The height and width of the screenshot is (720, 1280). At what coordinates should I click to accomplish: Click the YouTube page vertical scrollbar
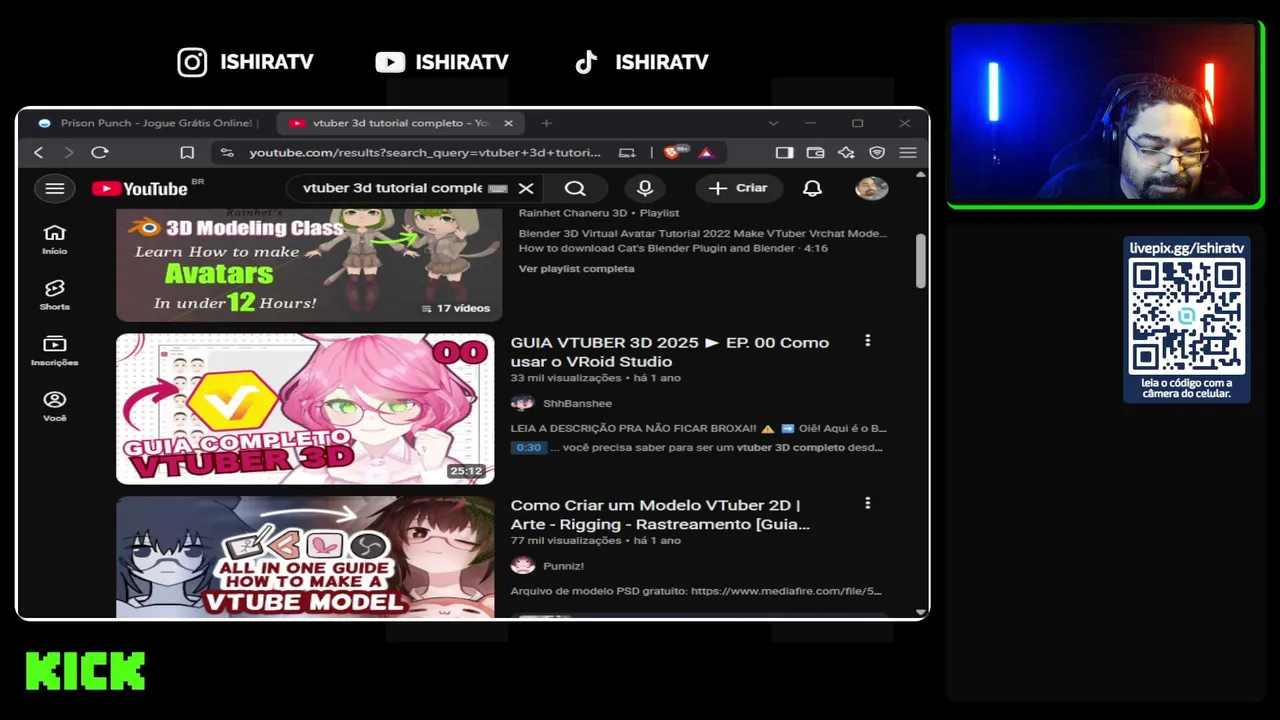click(x=921, y=261)
